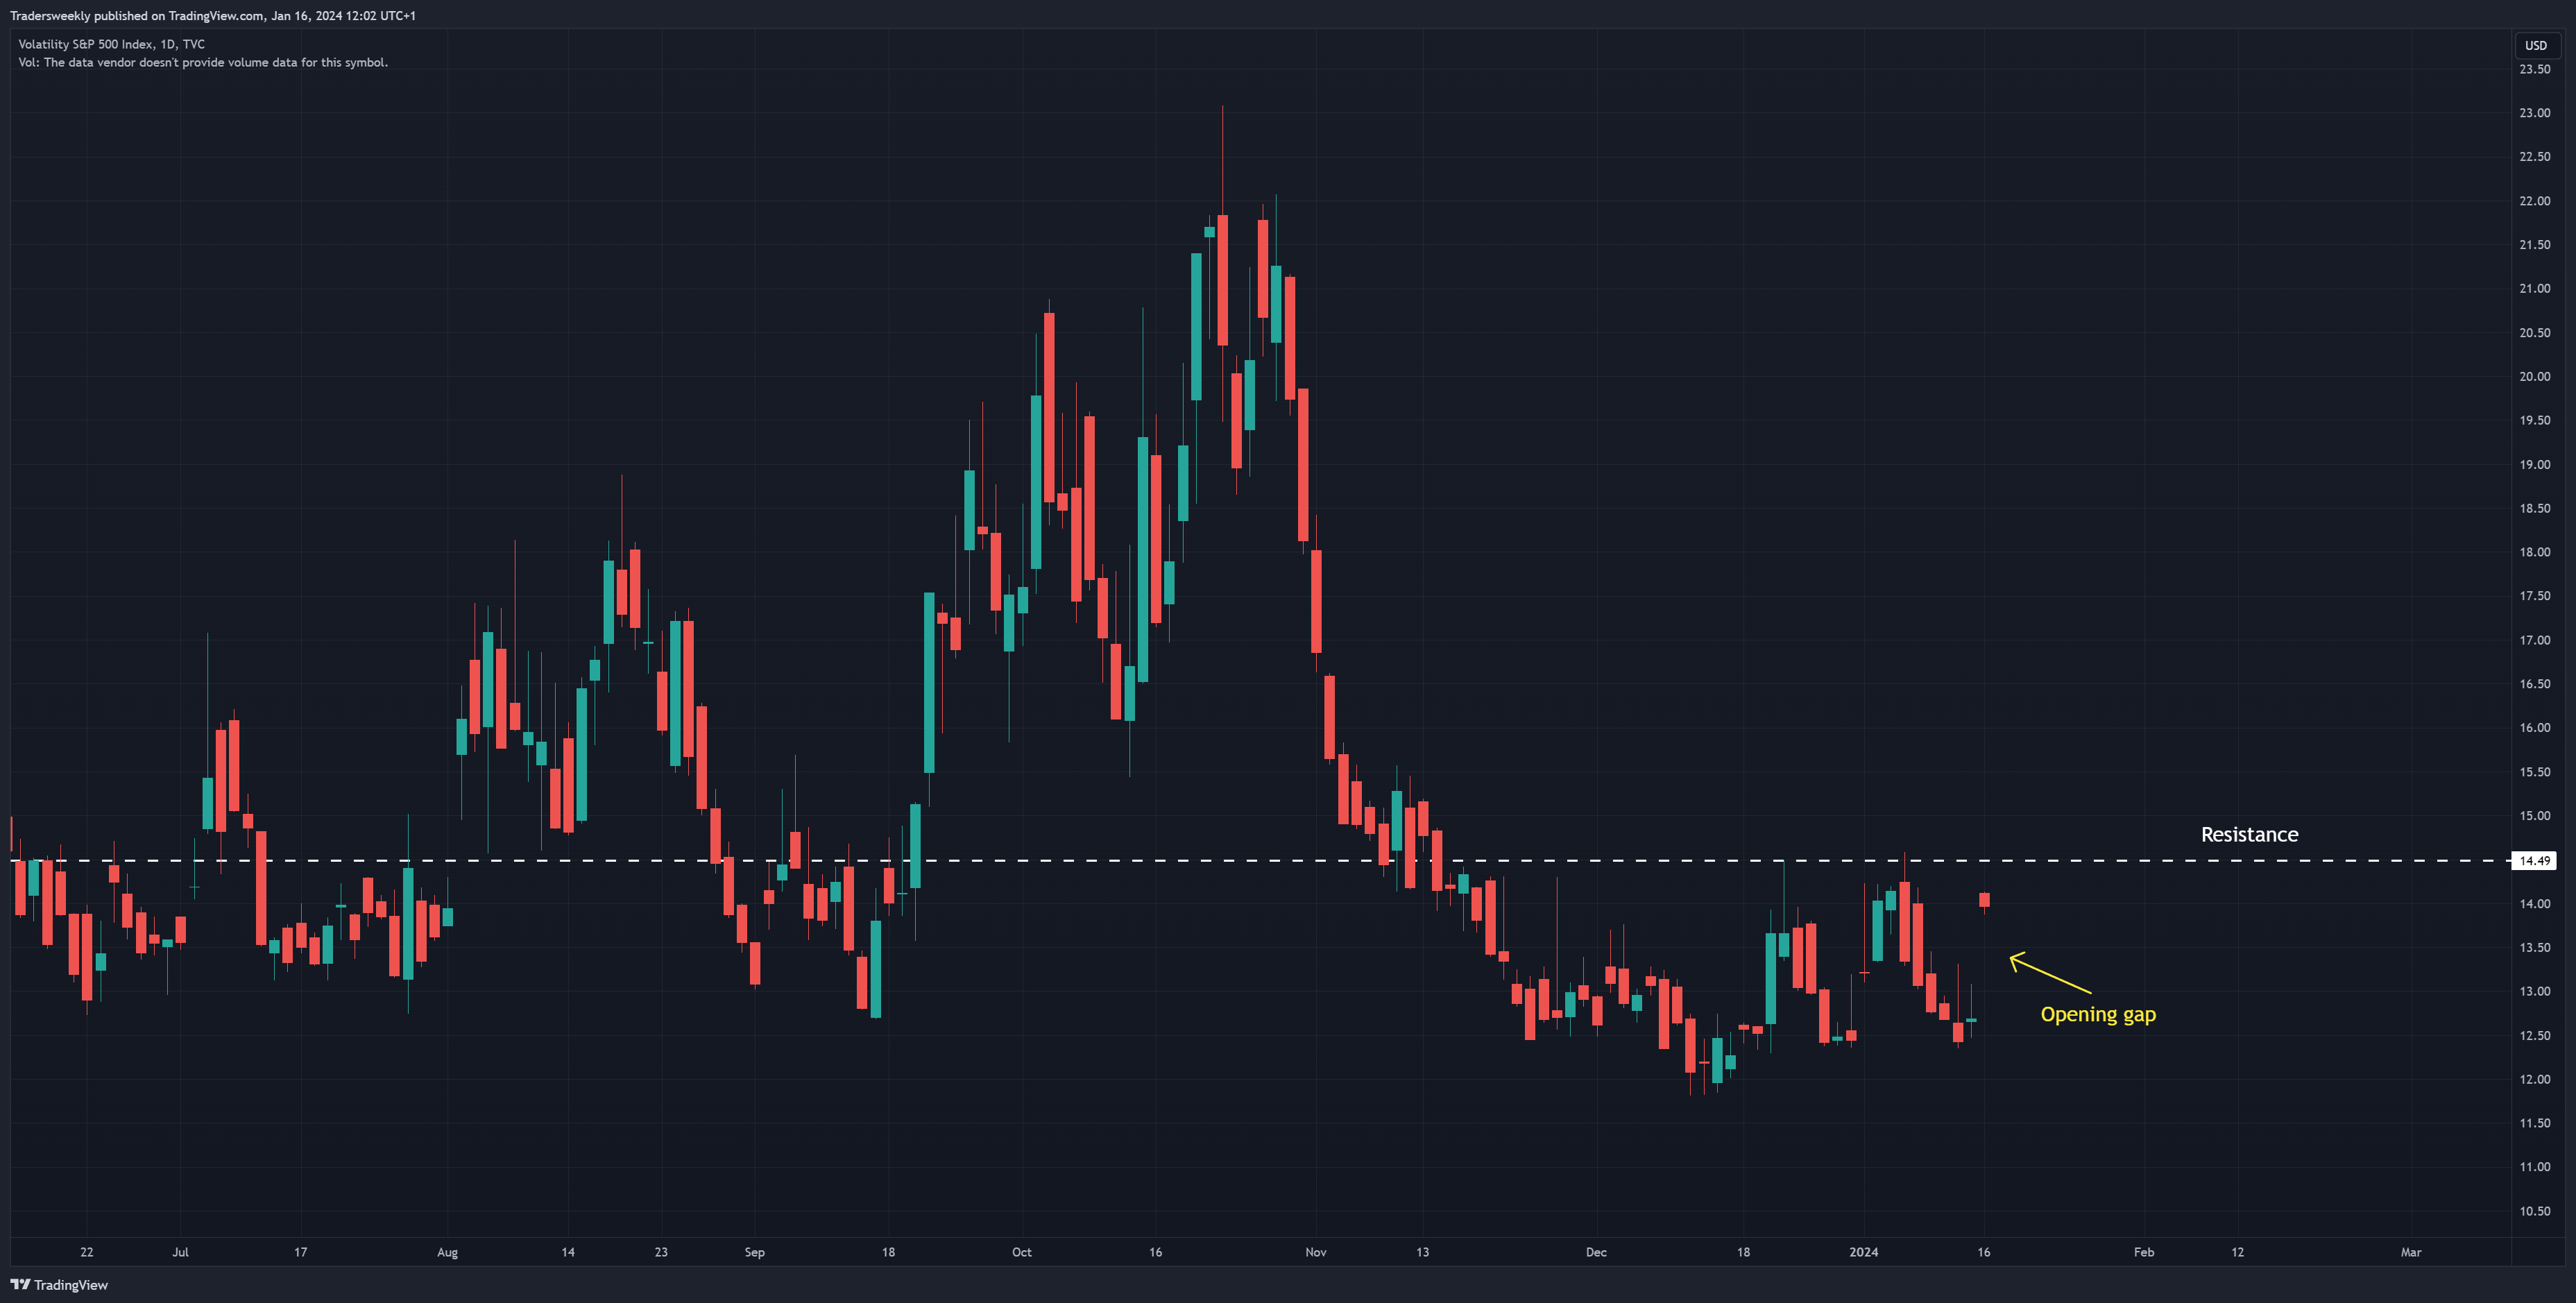Click the Feb date label on time axis
The width and height of the screenshot is (2576, 1303).
2143,1252
